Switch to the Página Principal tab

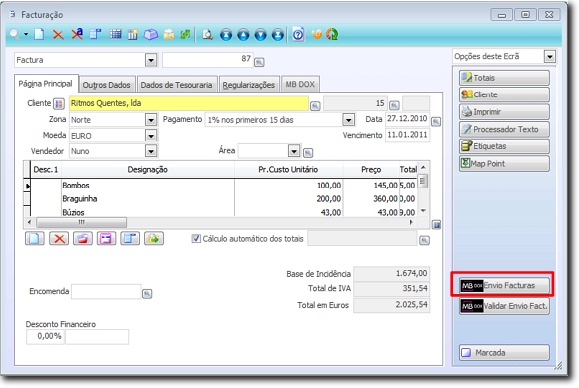tap(46, 84)
